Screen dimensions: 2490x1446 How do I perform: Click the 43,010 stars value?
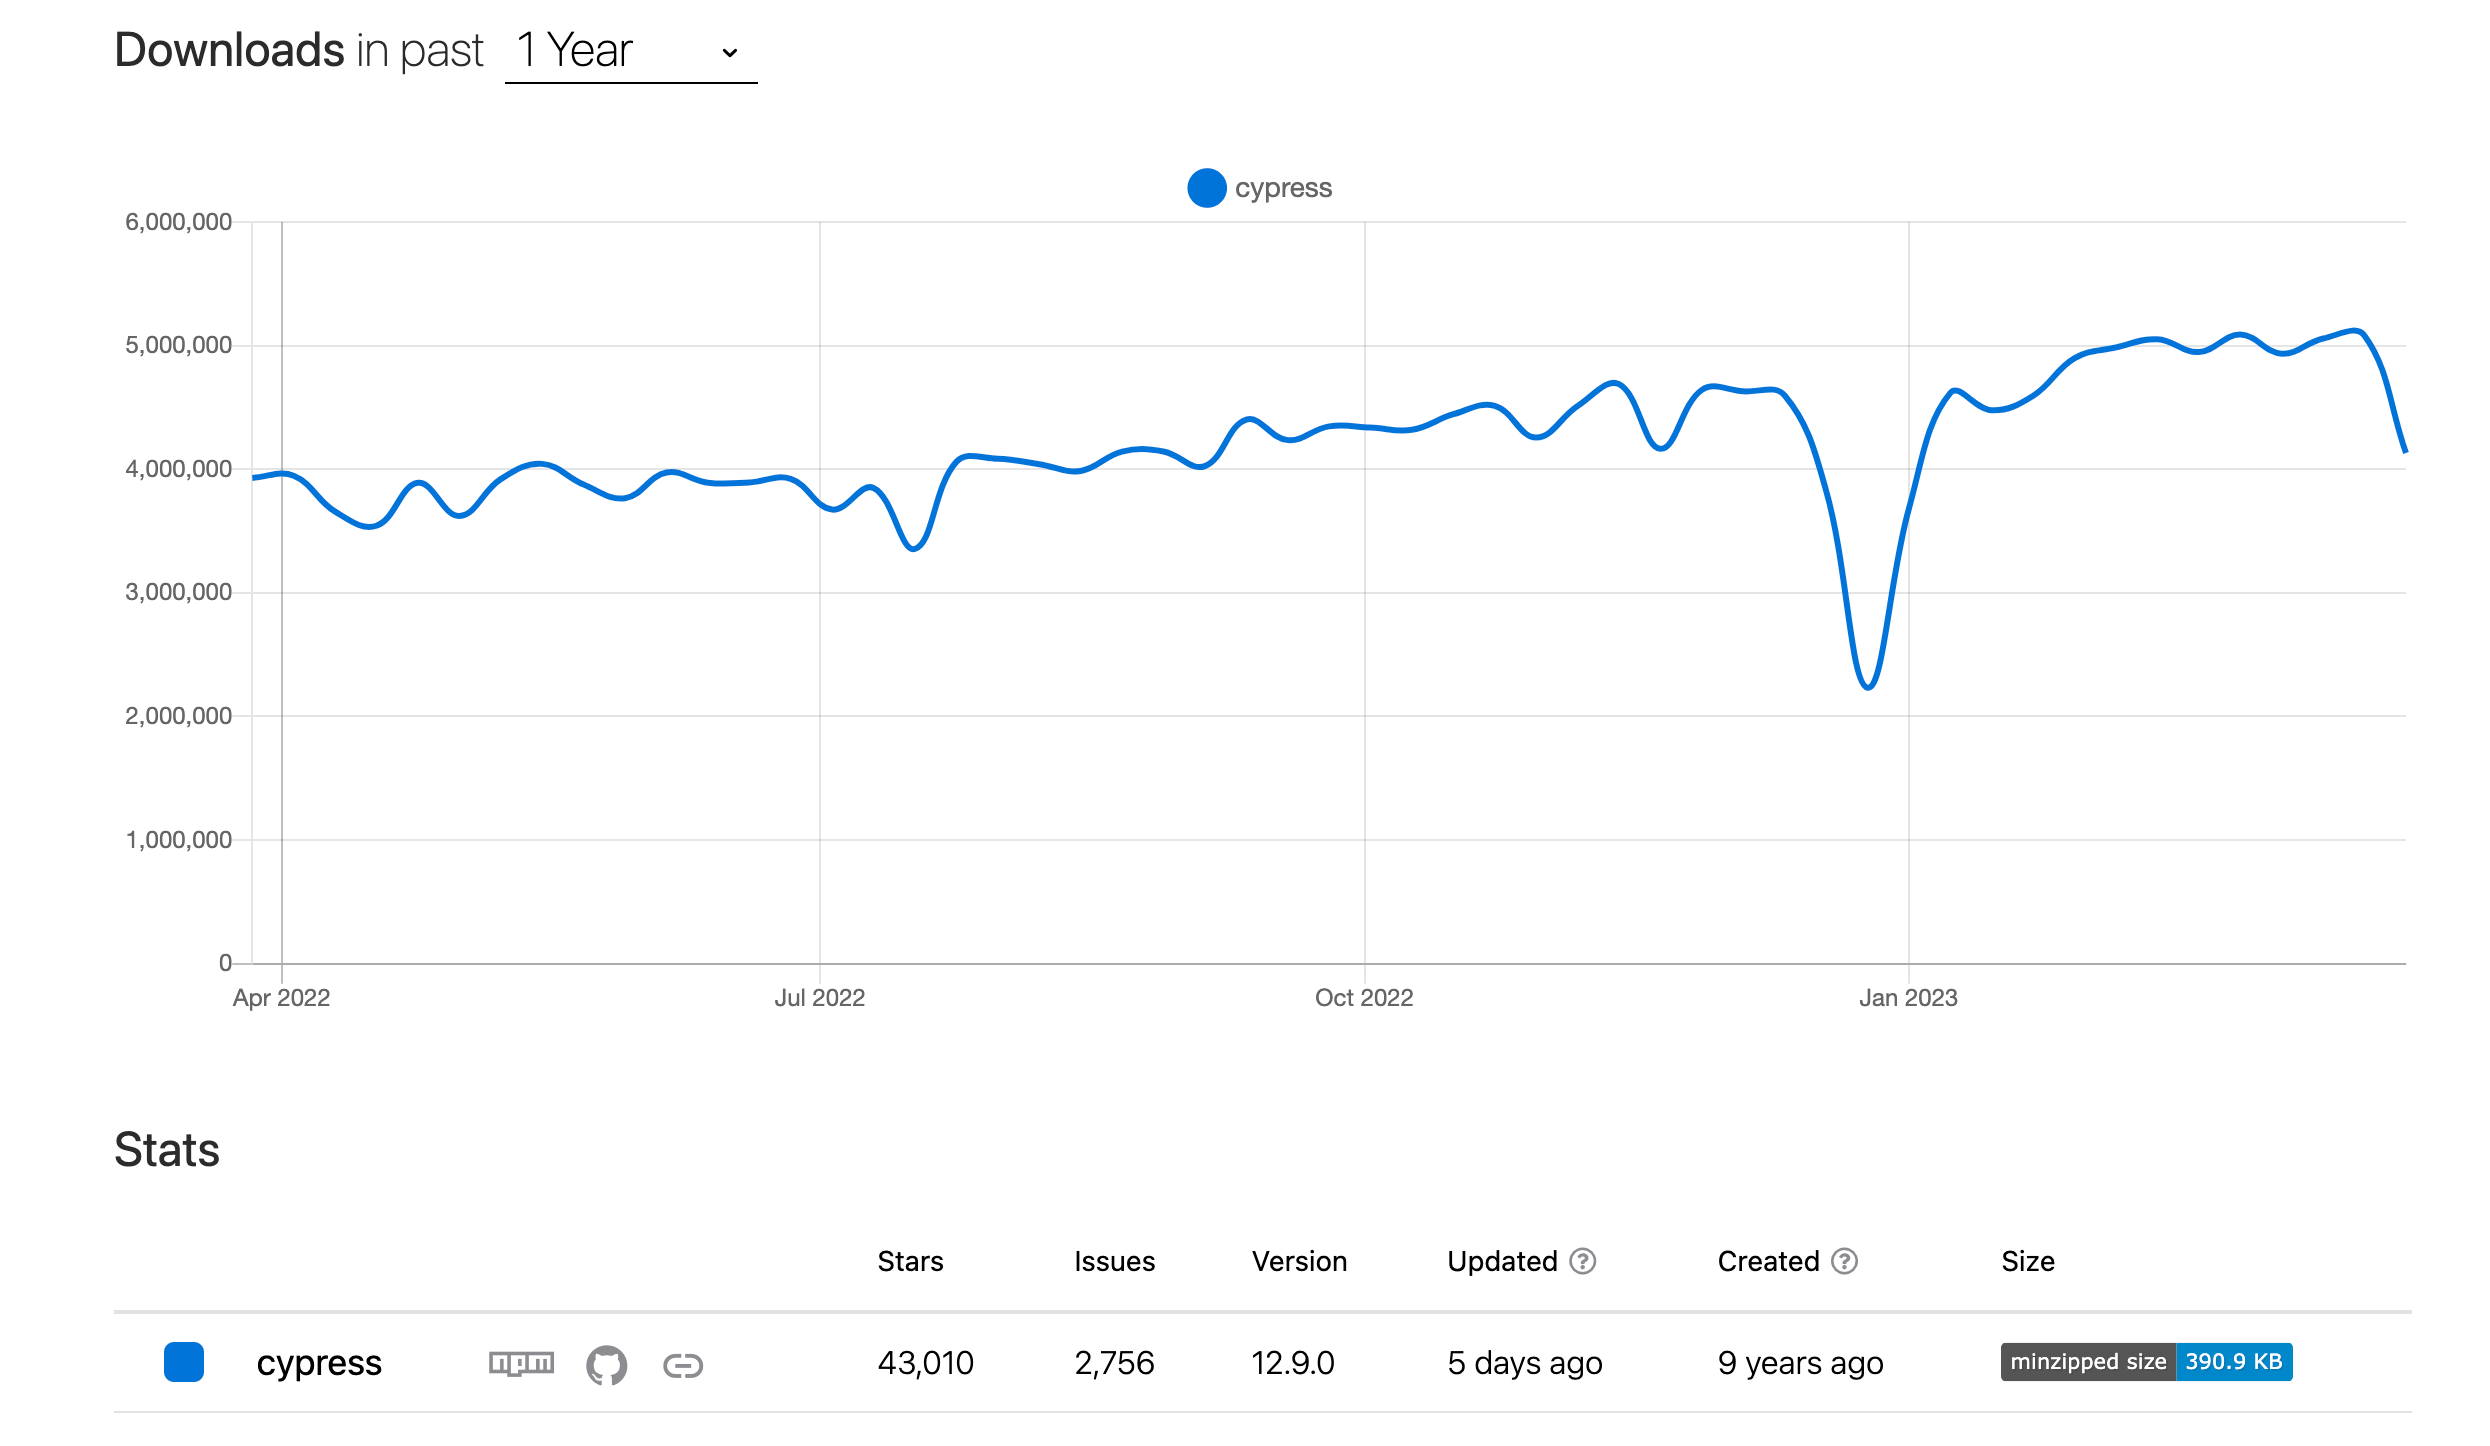coord(925,1363)
